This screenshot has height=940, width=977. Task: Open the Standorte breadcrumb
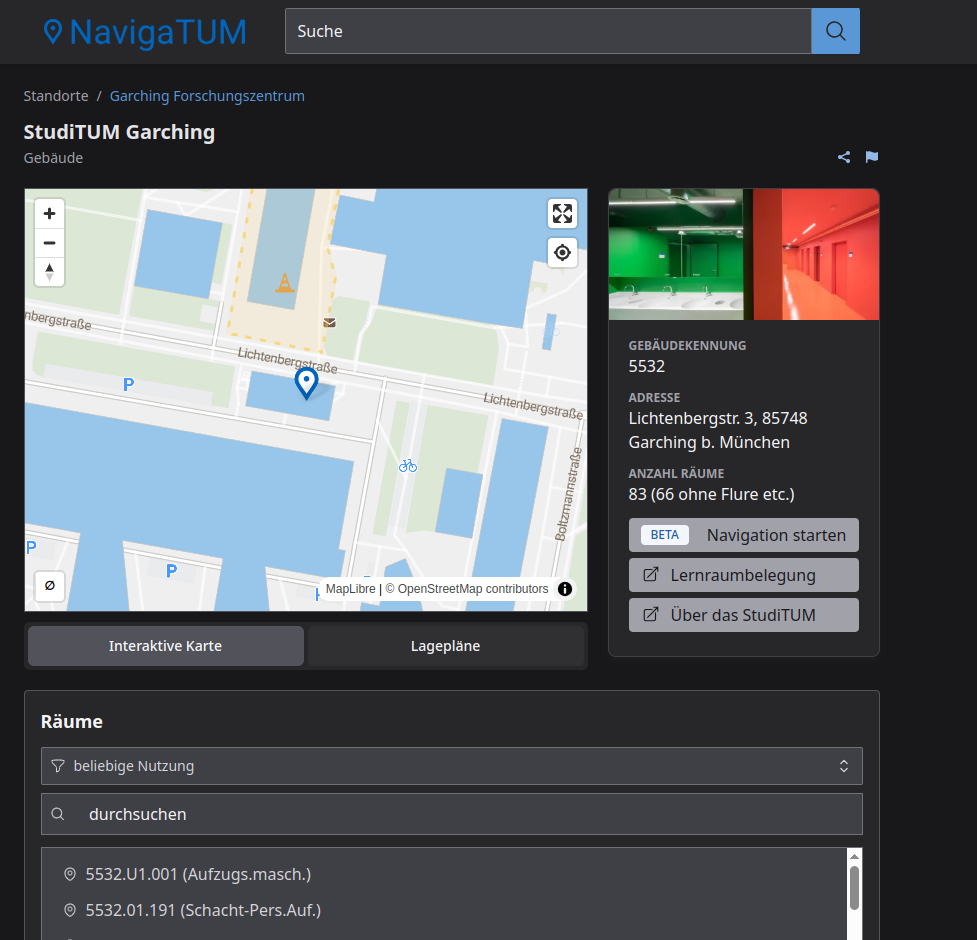tap(56, 96)
